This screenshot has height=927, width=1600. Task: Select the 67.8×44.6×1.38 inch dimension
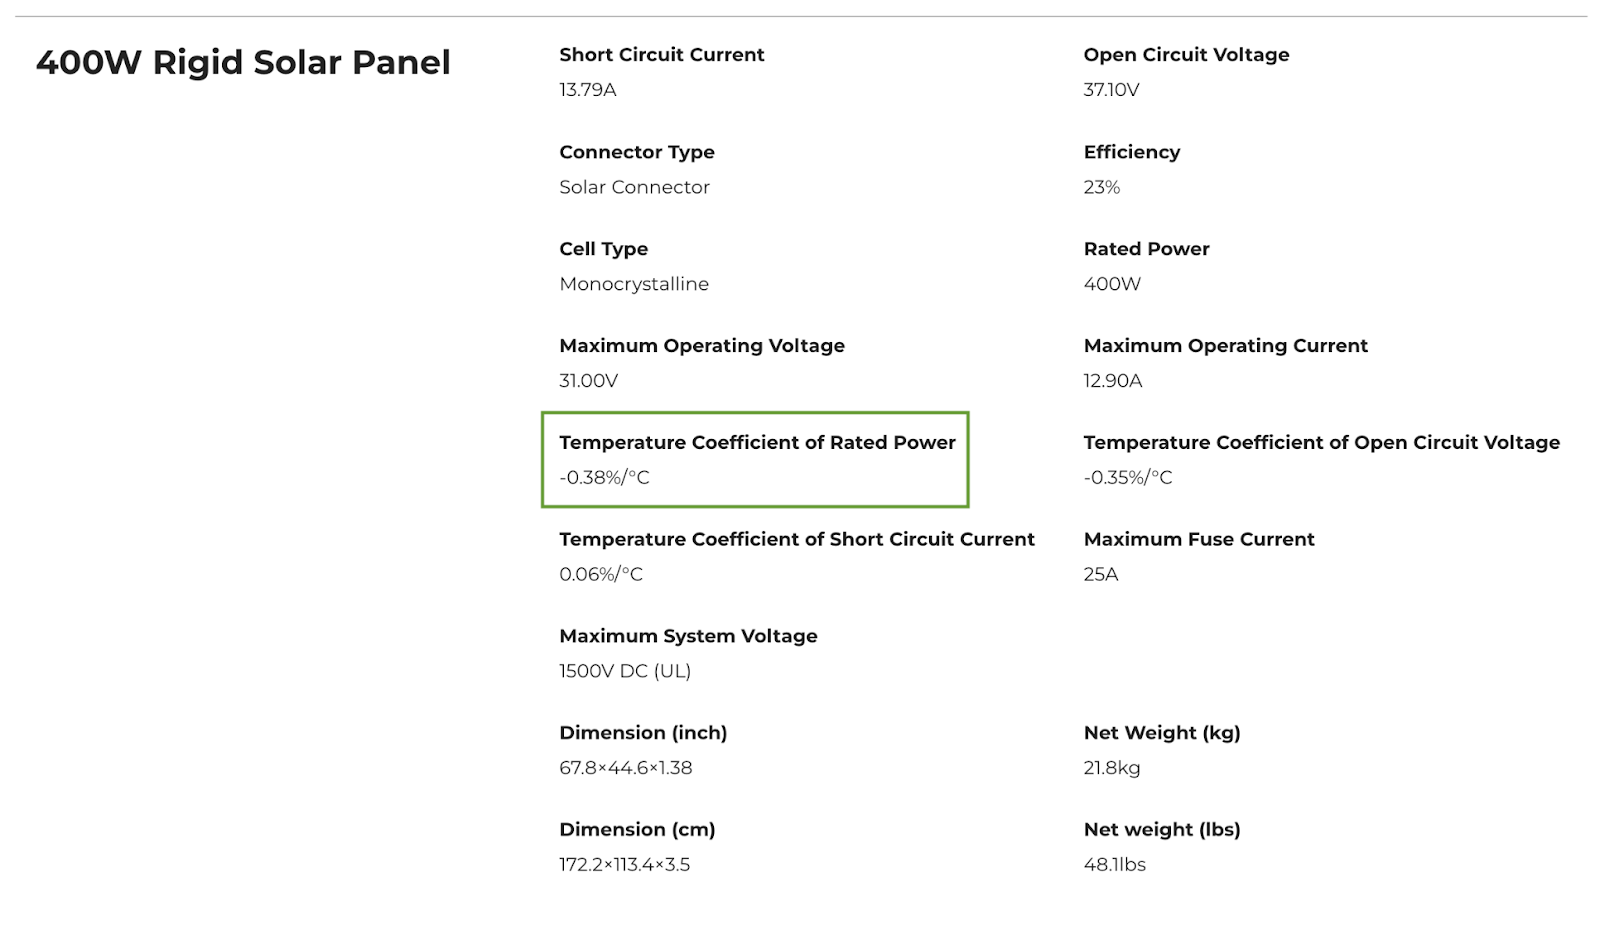(x=626, y=768)
